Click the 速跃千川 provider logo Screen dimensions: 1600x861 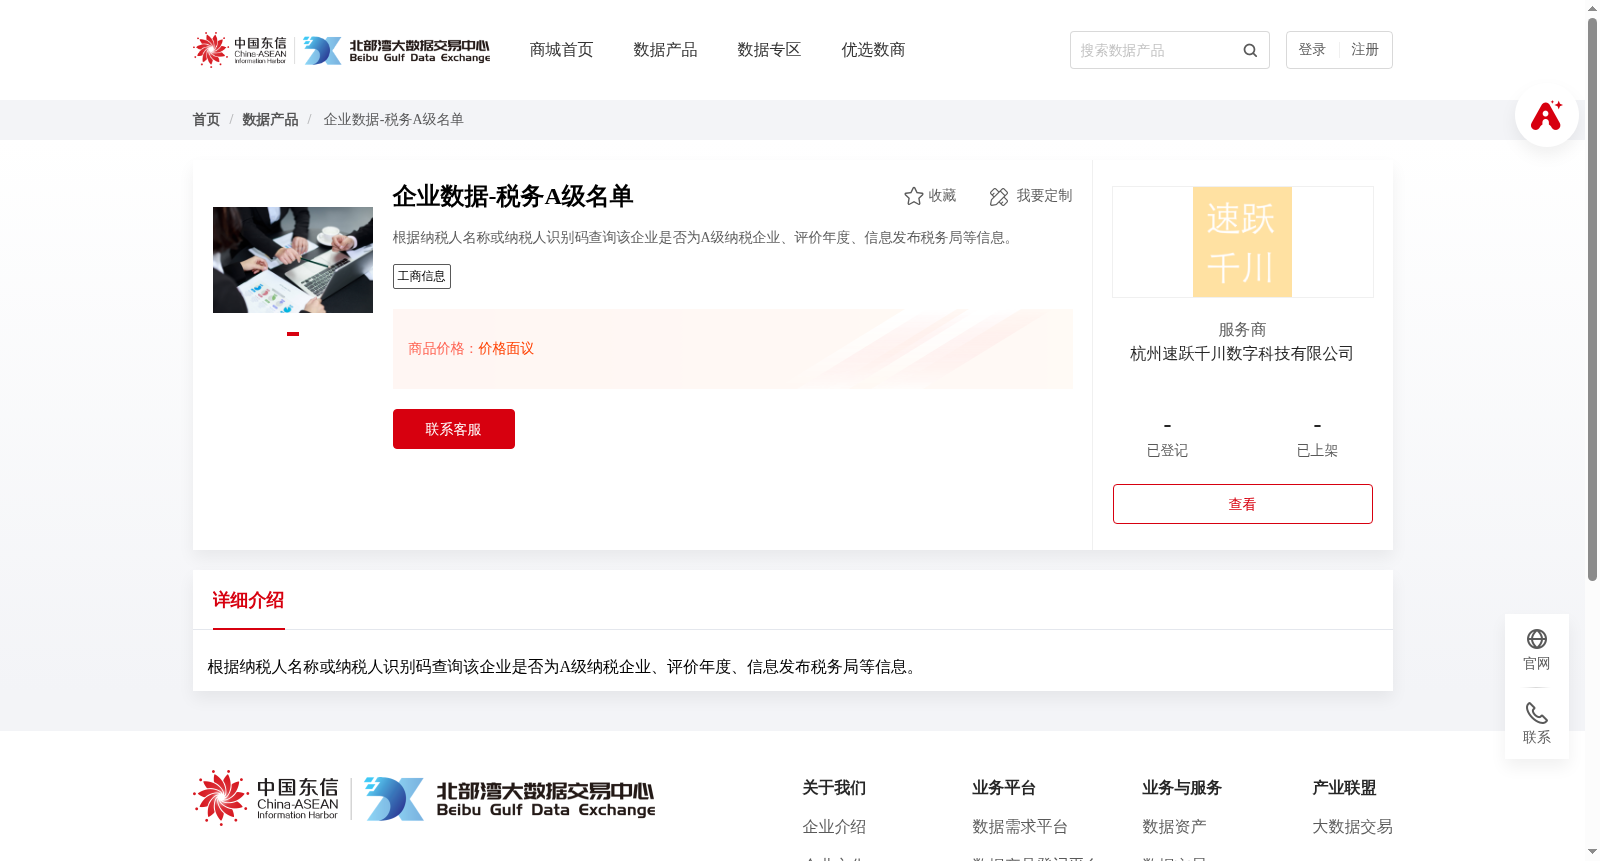tap(1243, 242)
